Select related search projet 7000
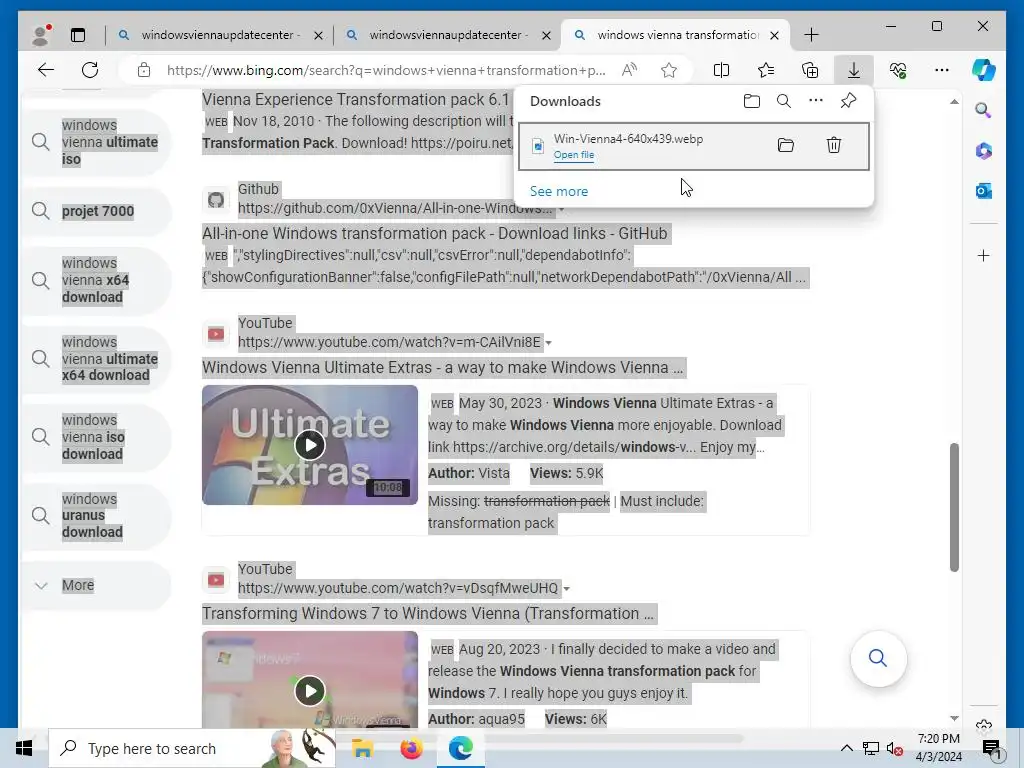The height and width of the screenshot is (768, 1024). [96, 211]
